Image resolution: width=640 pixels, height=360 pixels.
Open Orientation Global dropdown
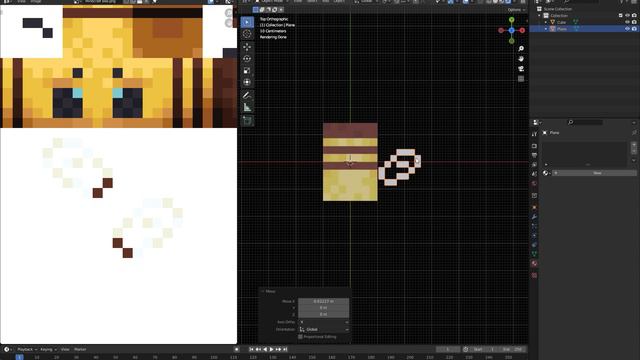pos(324,329)
